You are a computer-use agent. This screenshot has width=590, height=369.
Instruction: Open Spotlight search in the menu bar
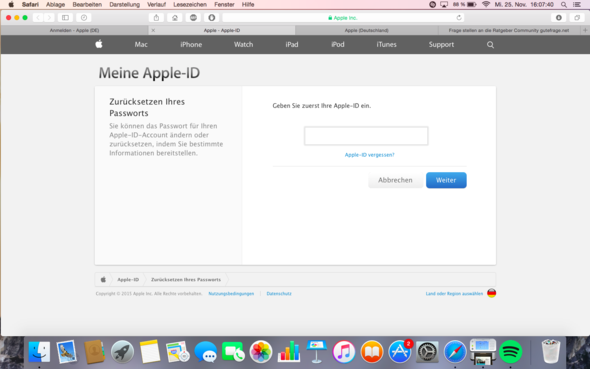pos(564,5)
